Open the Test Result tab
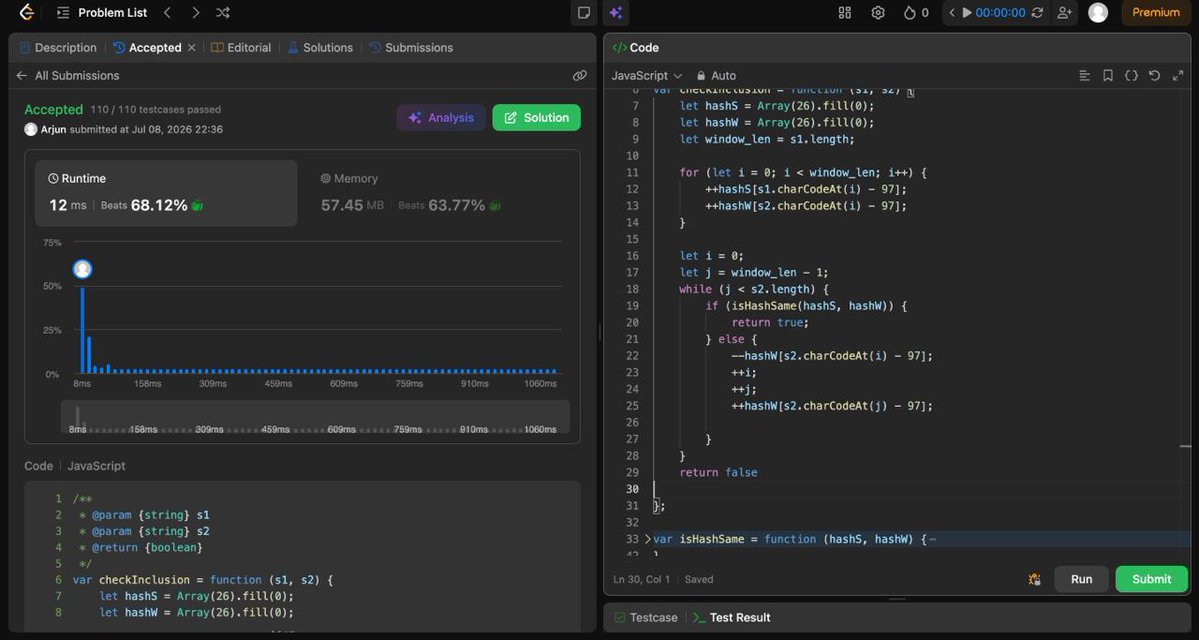 coord(732,617)
